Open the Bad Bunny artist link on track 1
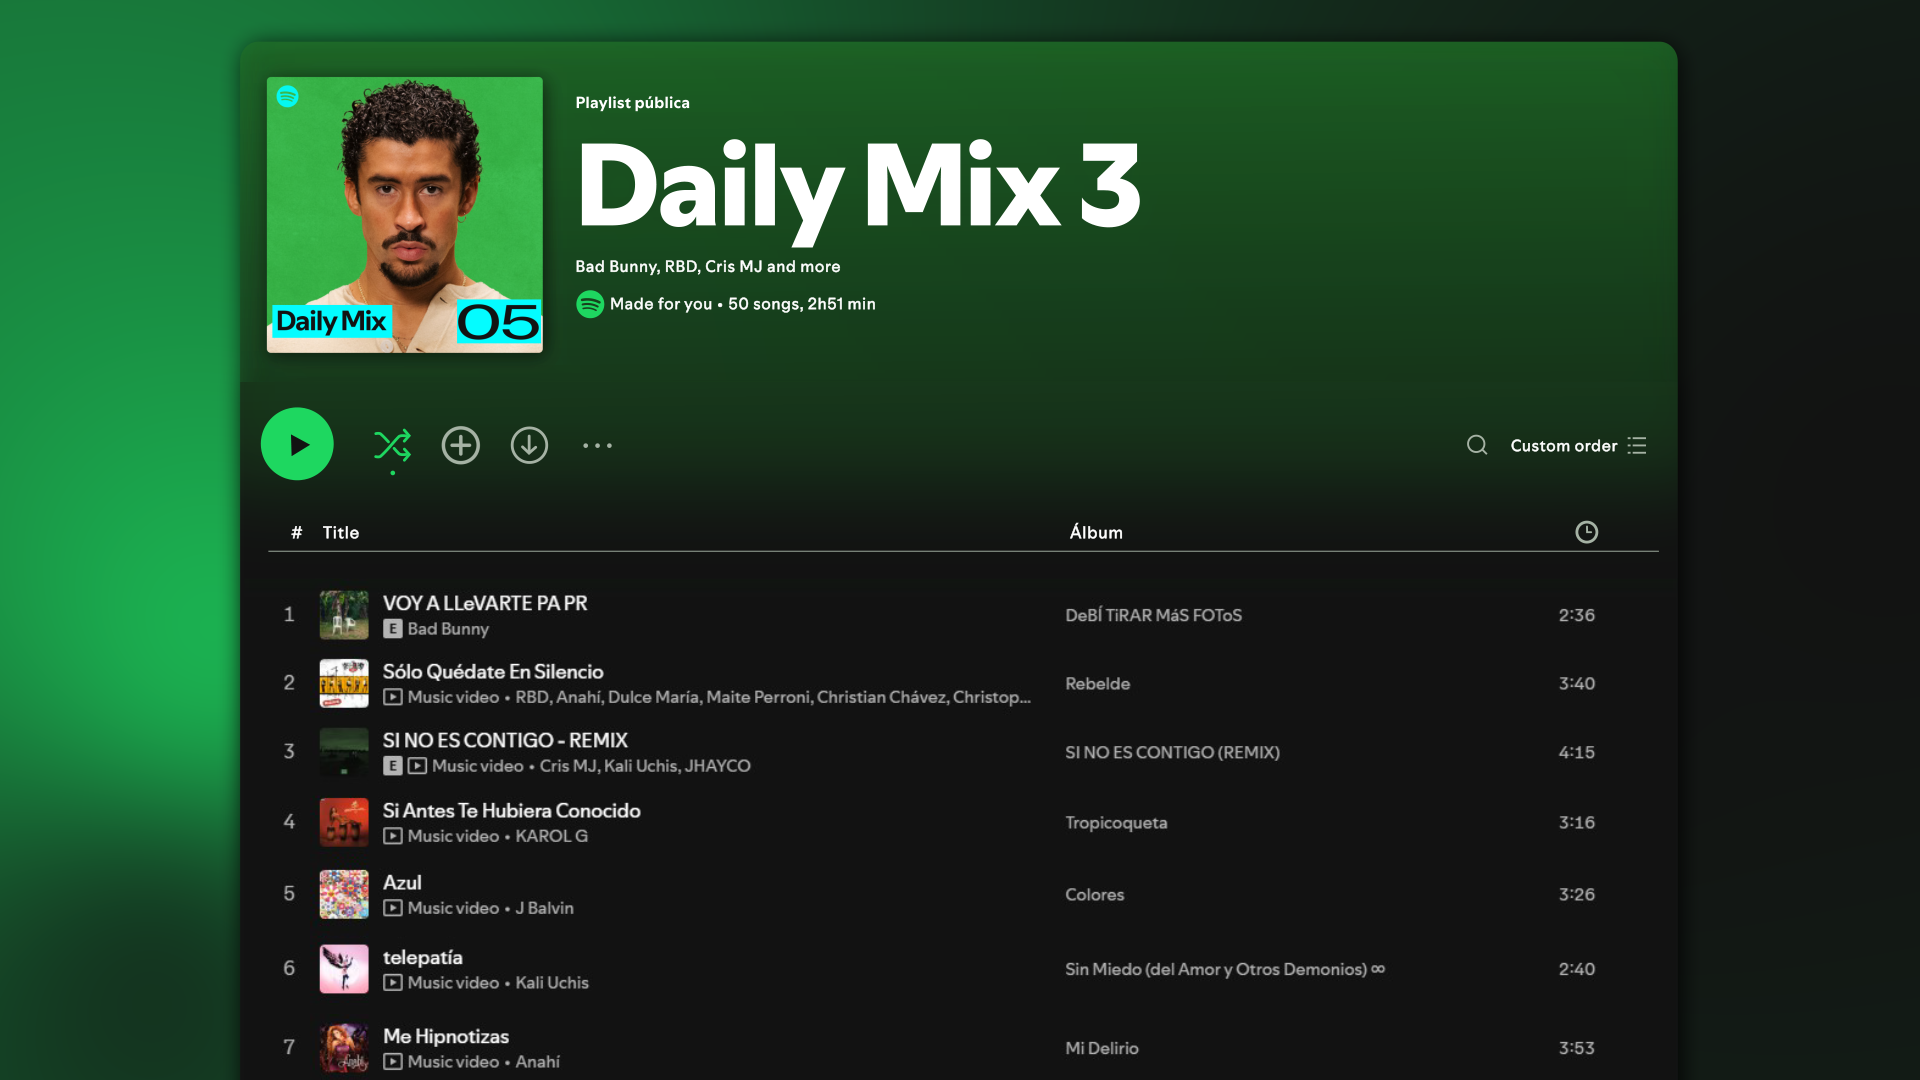Screen dimensions: 1920x1080 click(x=448, y=629)
